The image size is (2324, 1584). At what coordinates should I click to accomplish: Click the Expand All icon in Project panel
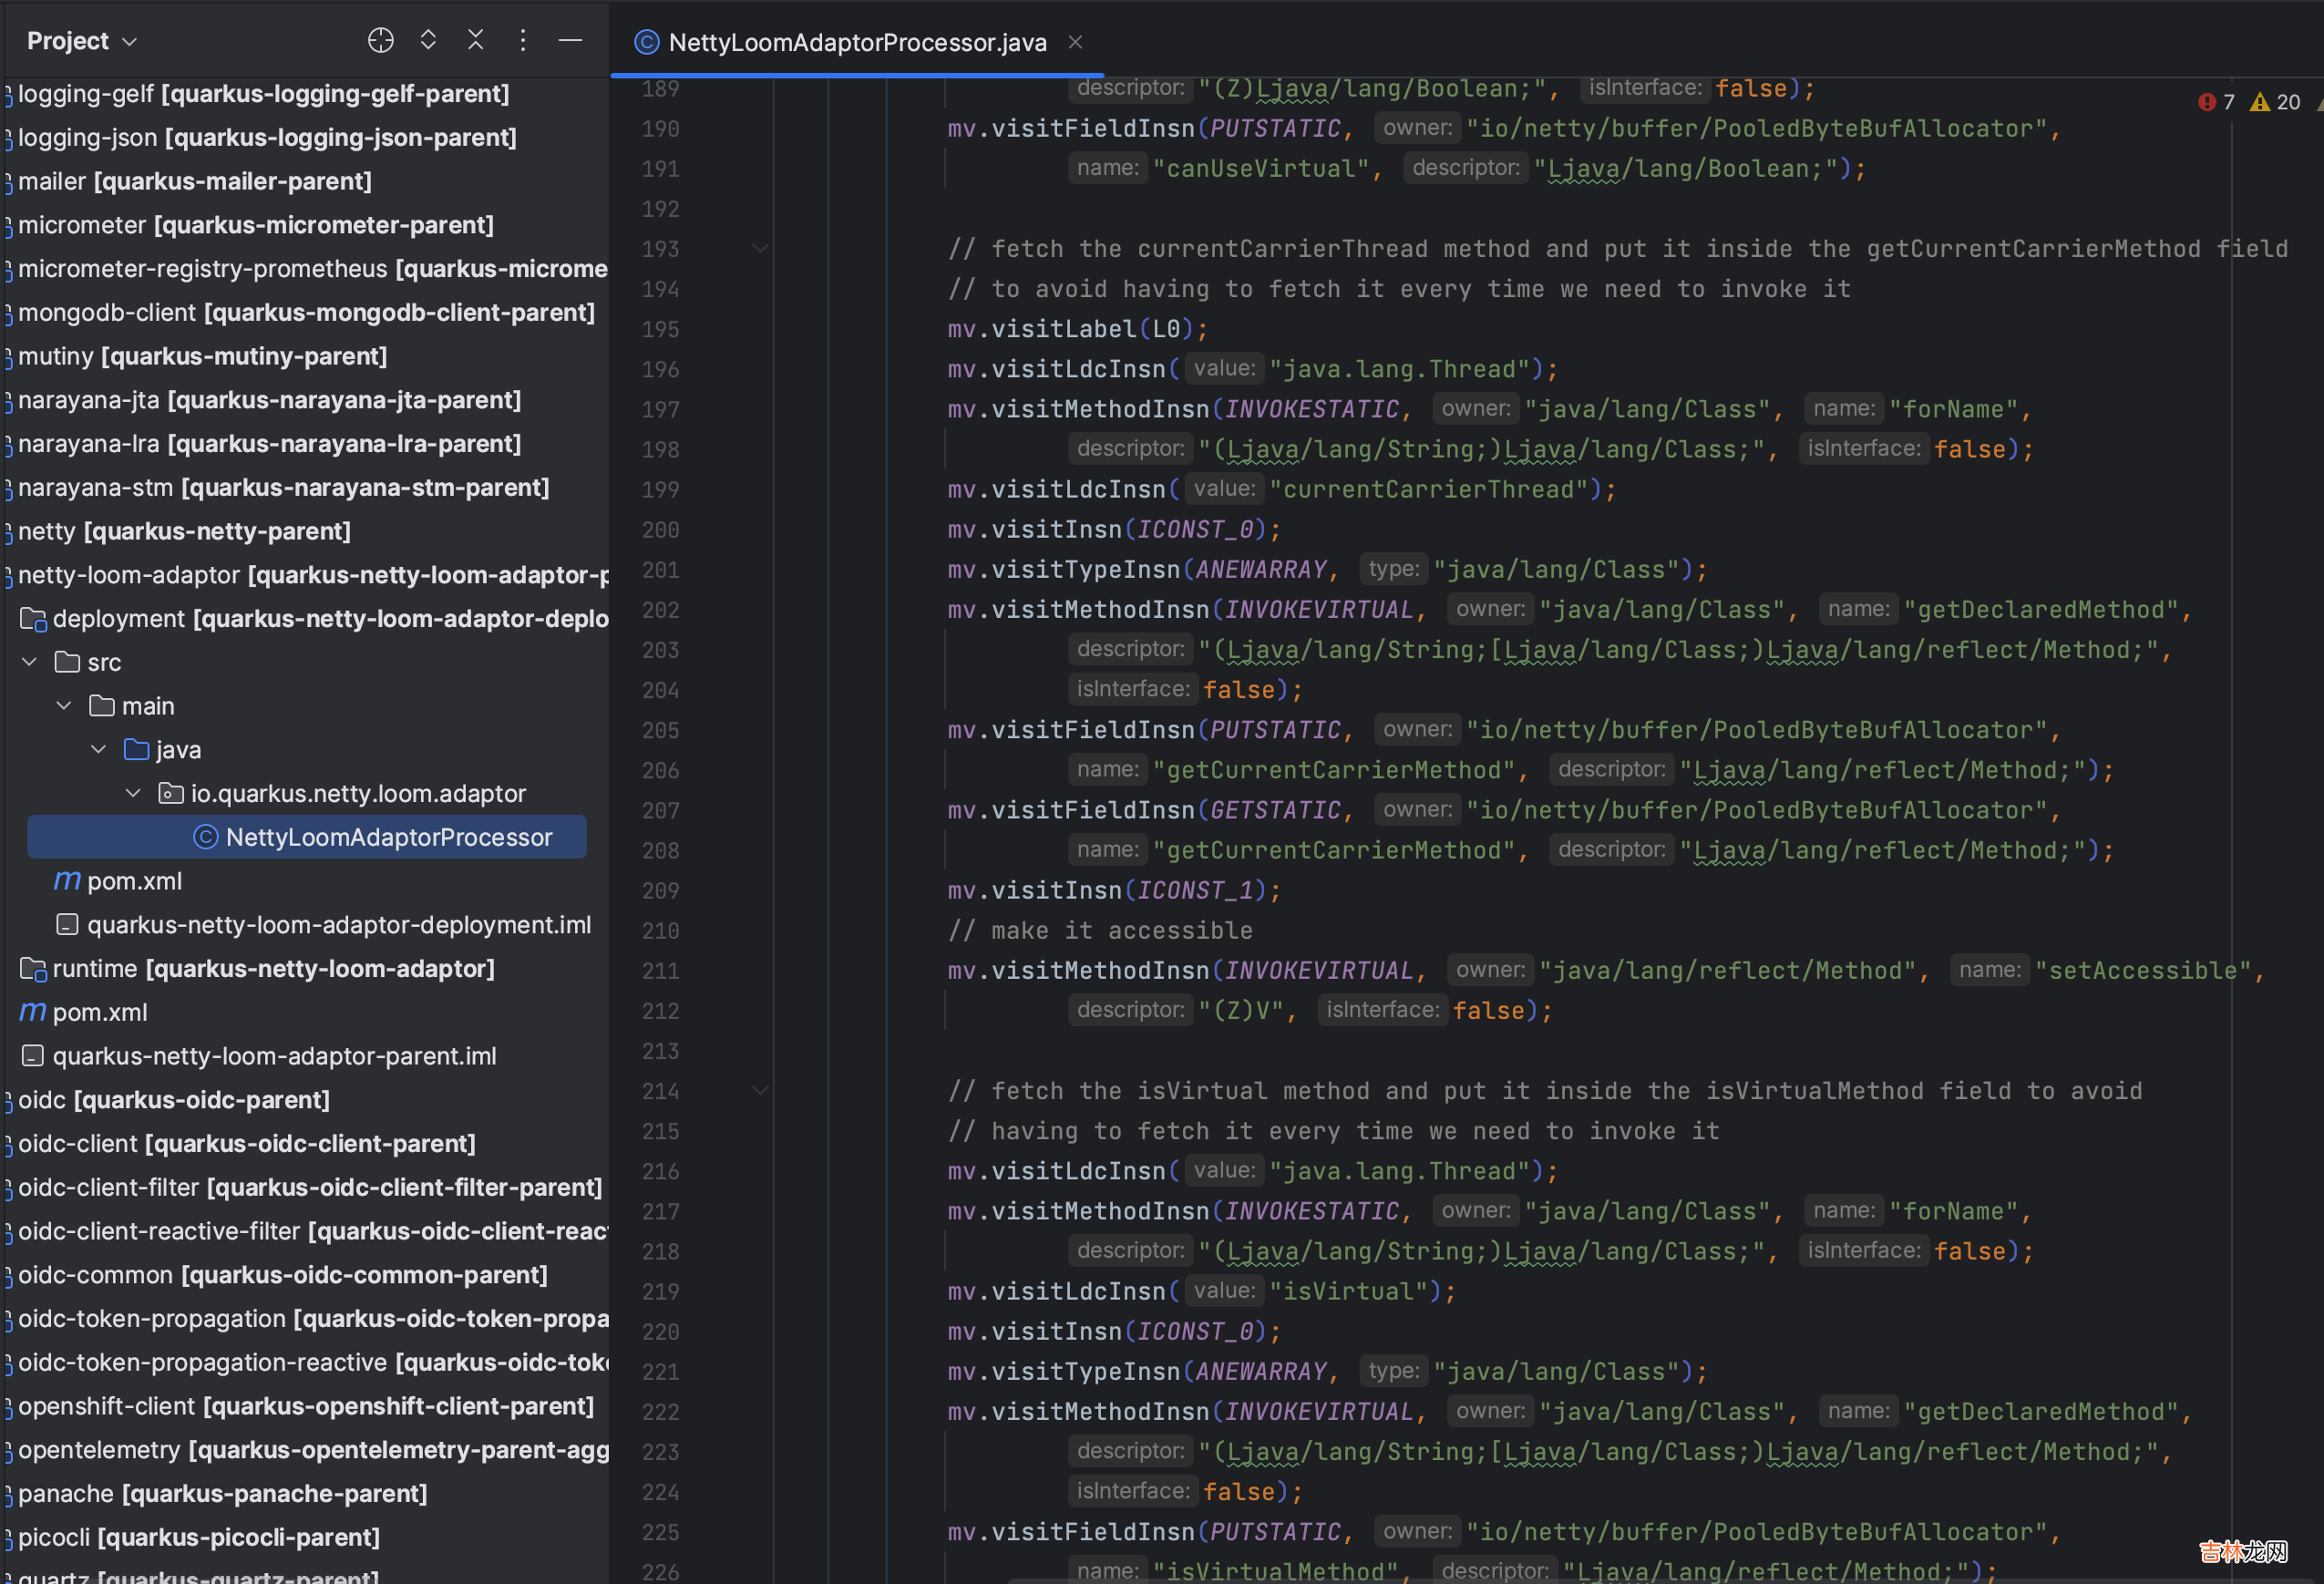point(428,40)
